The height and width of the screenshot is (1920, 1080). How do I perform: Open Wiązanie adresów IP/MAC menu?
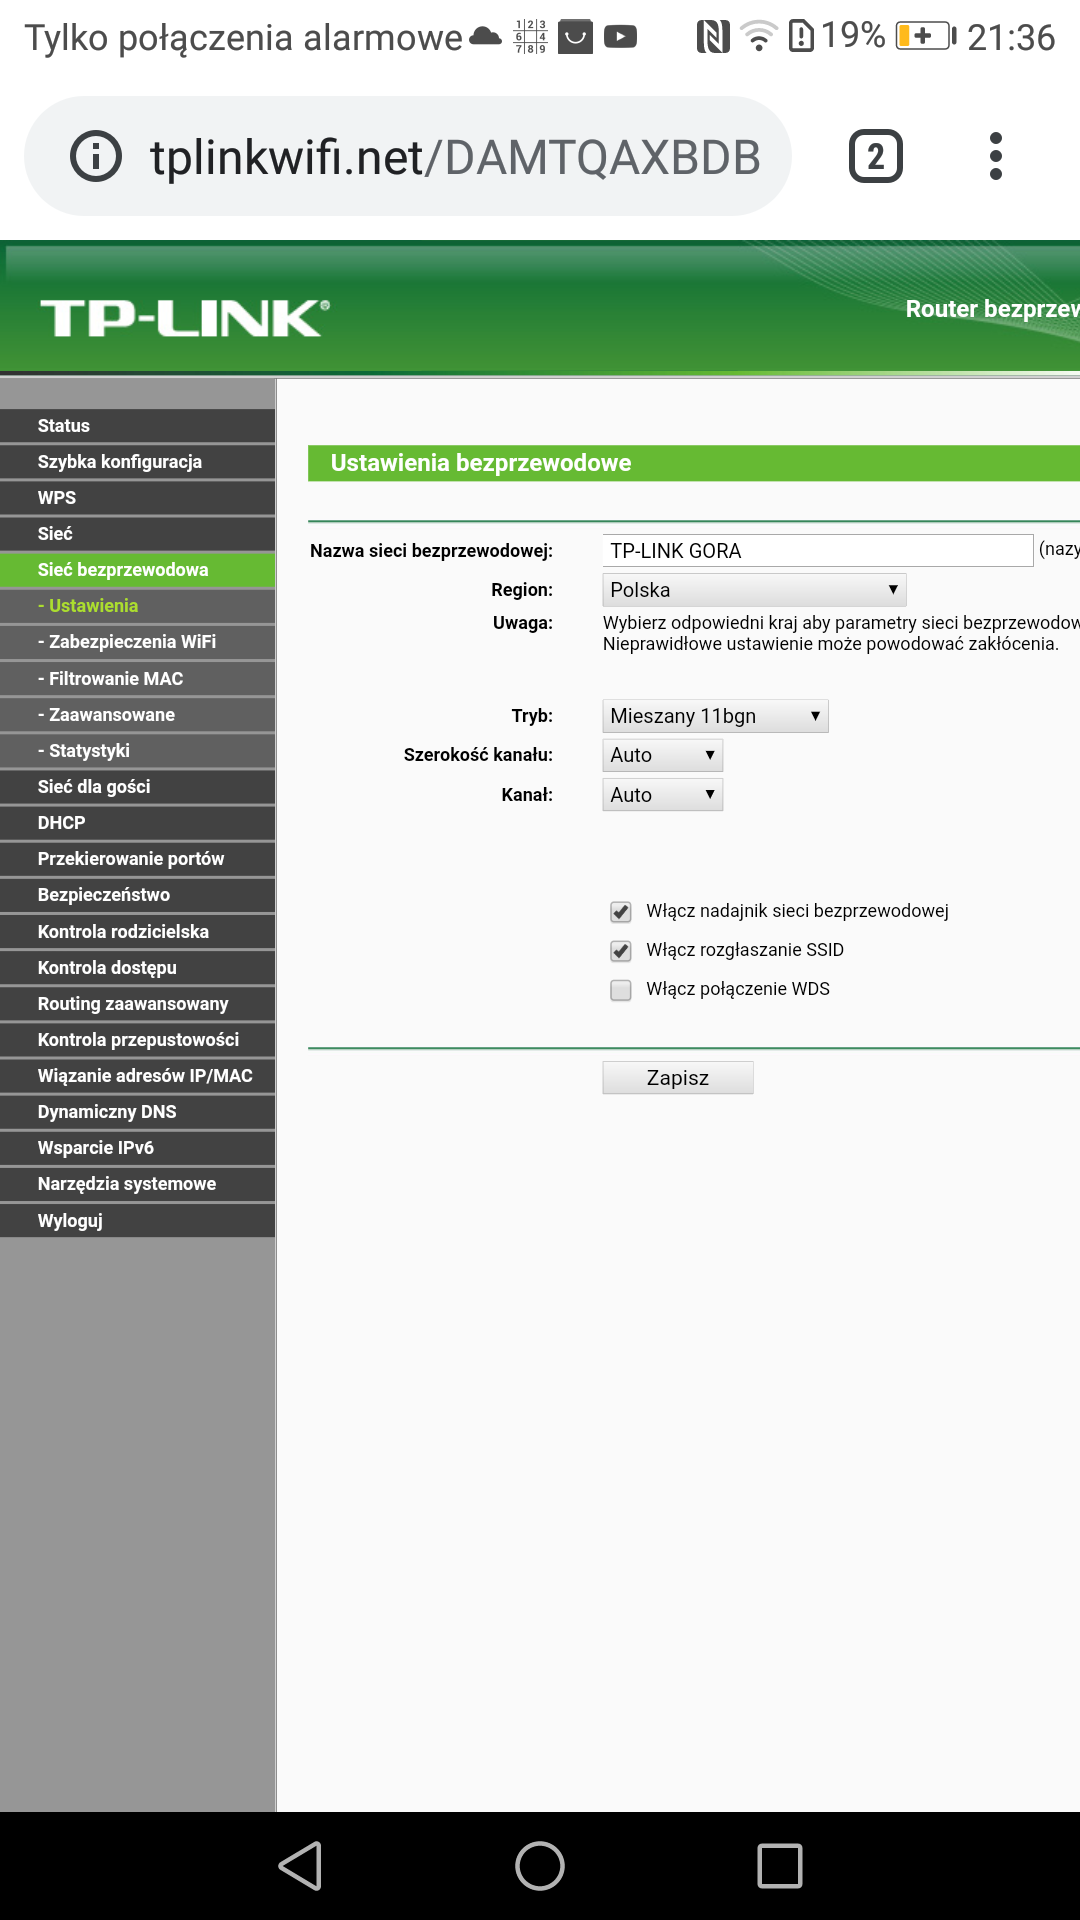click(x=137, y=1076)
